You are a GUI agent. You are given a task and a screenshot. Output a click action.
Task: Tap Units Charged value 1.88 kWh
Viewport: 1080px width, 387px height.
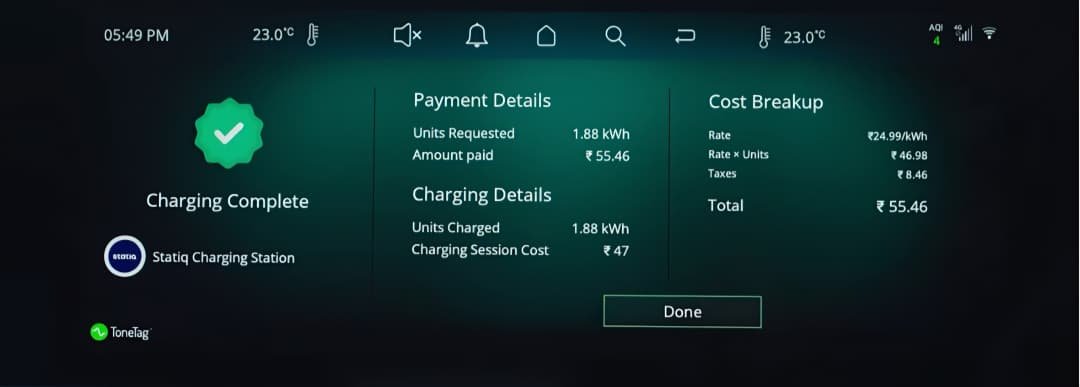601,228
